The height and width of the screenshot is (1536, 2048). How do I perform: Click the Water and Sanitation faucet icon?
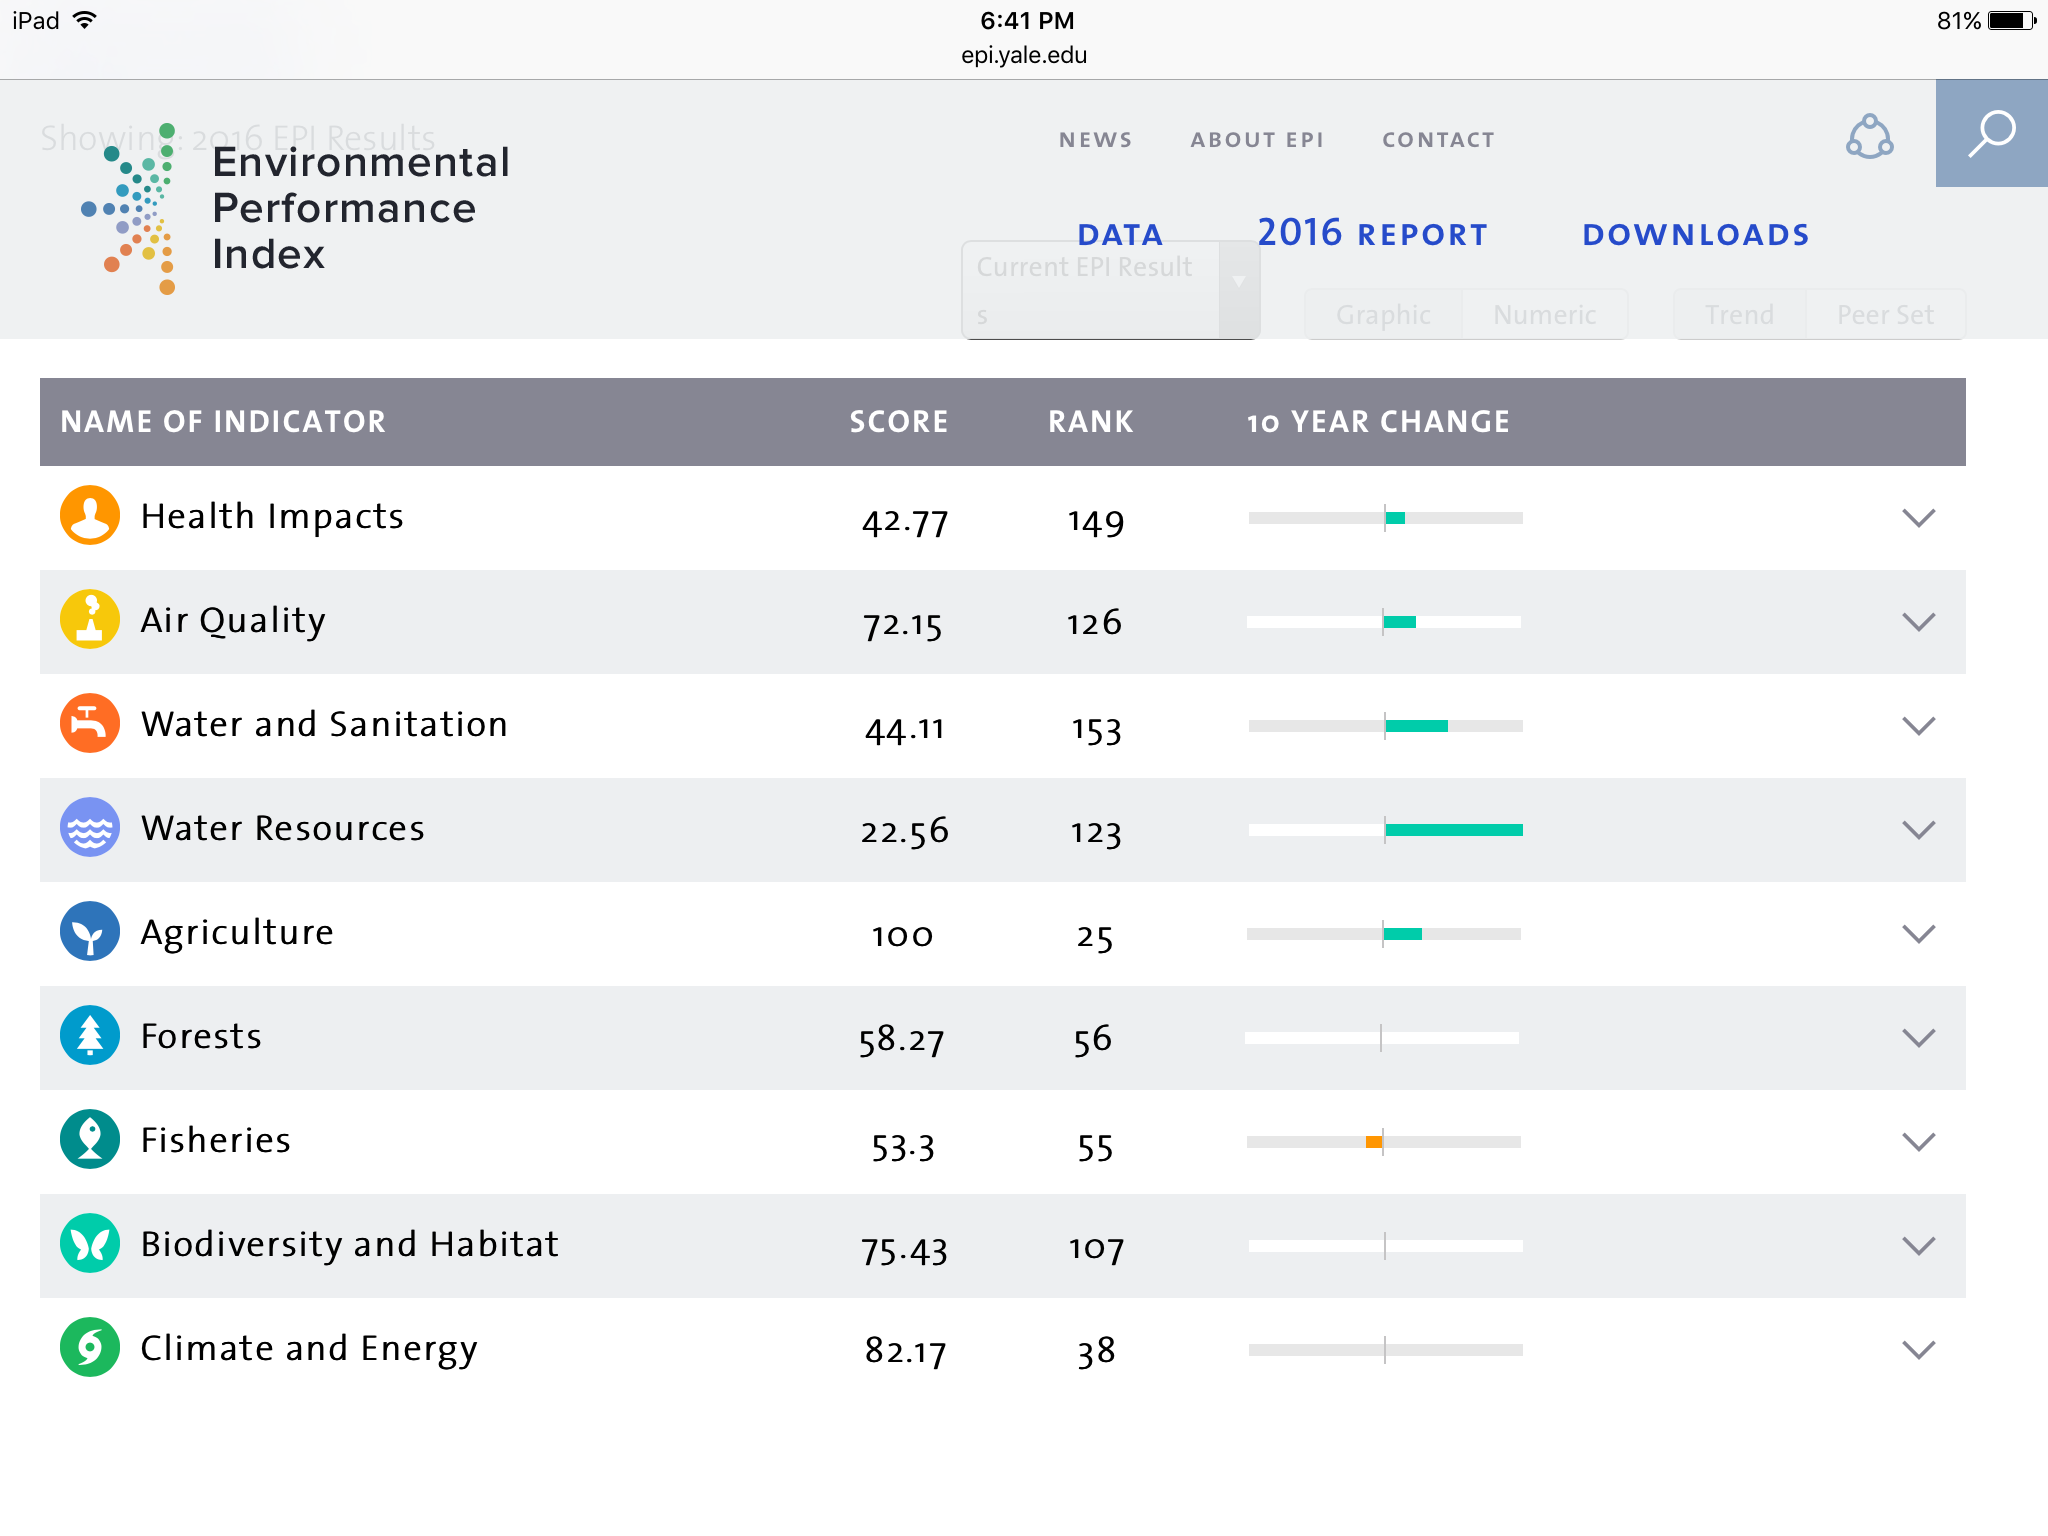pos(90,724)
